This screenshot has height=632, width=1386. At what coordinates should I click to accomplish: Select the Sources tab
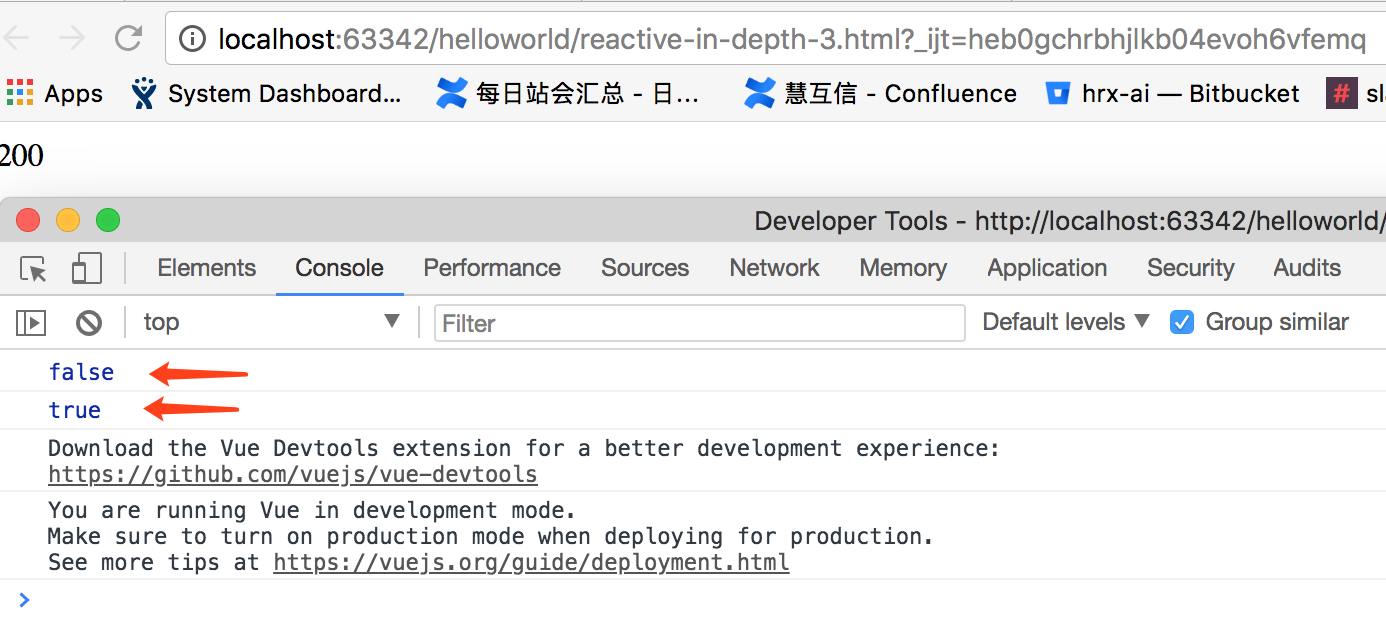pos(644,268)
